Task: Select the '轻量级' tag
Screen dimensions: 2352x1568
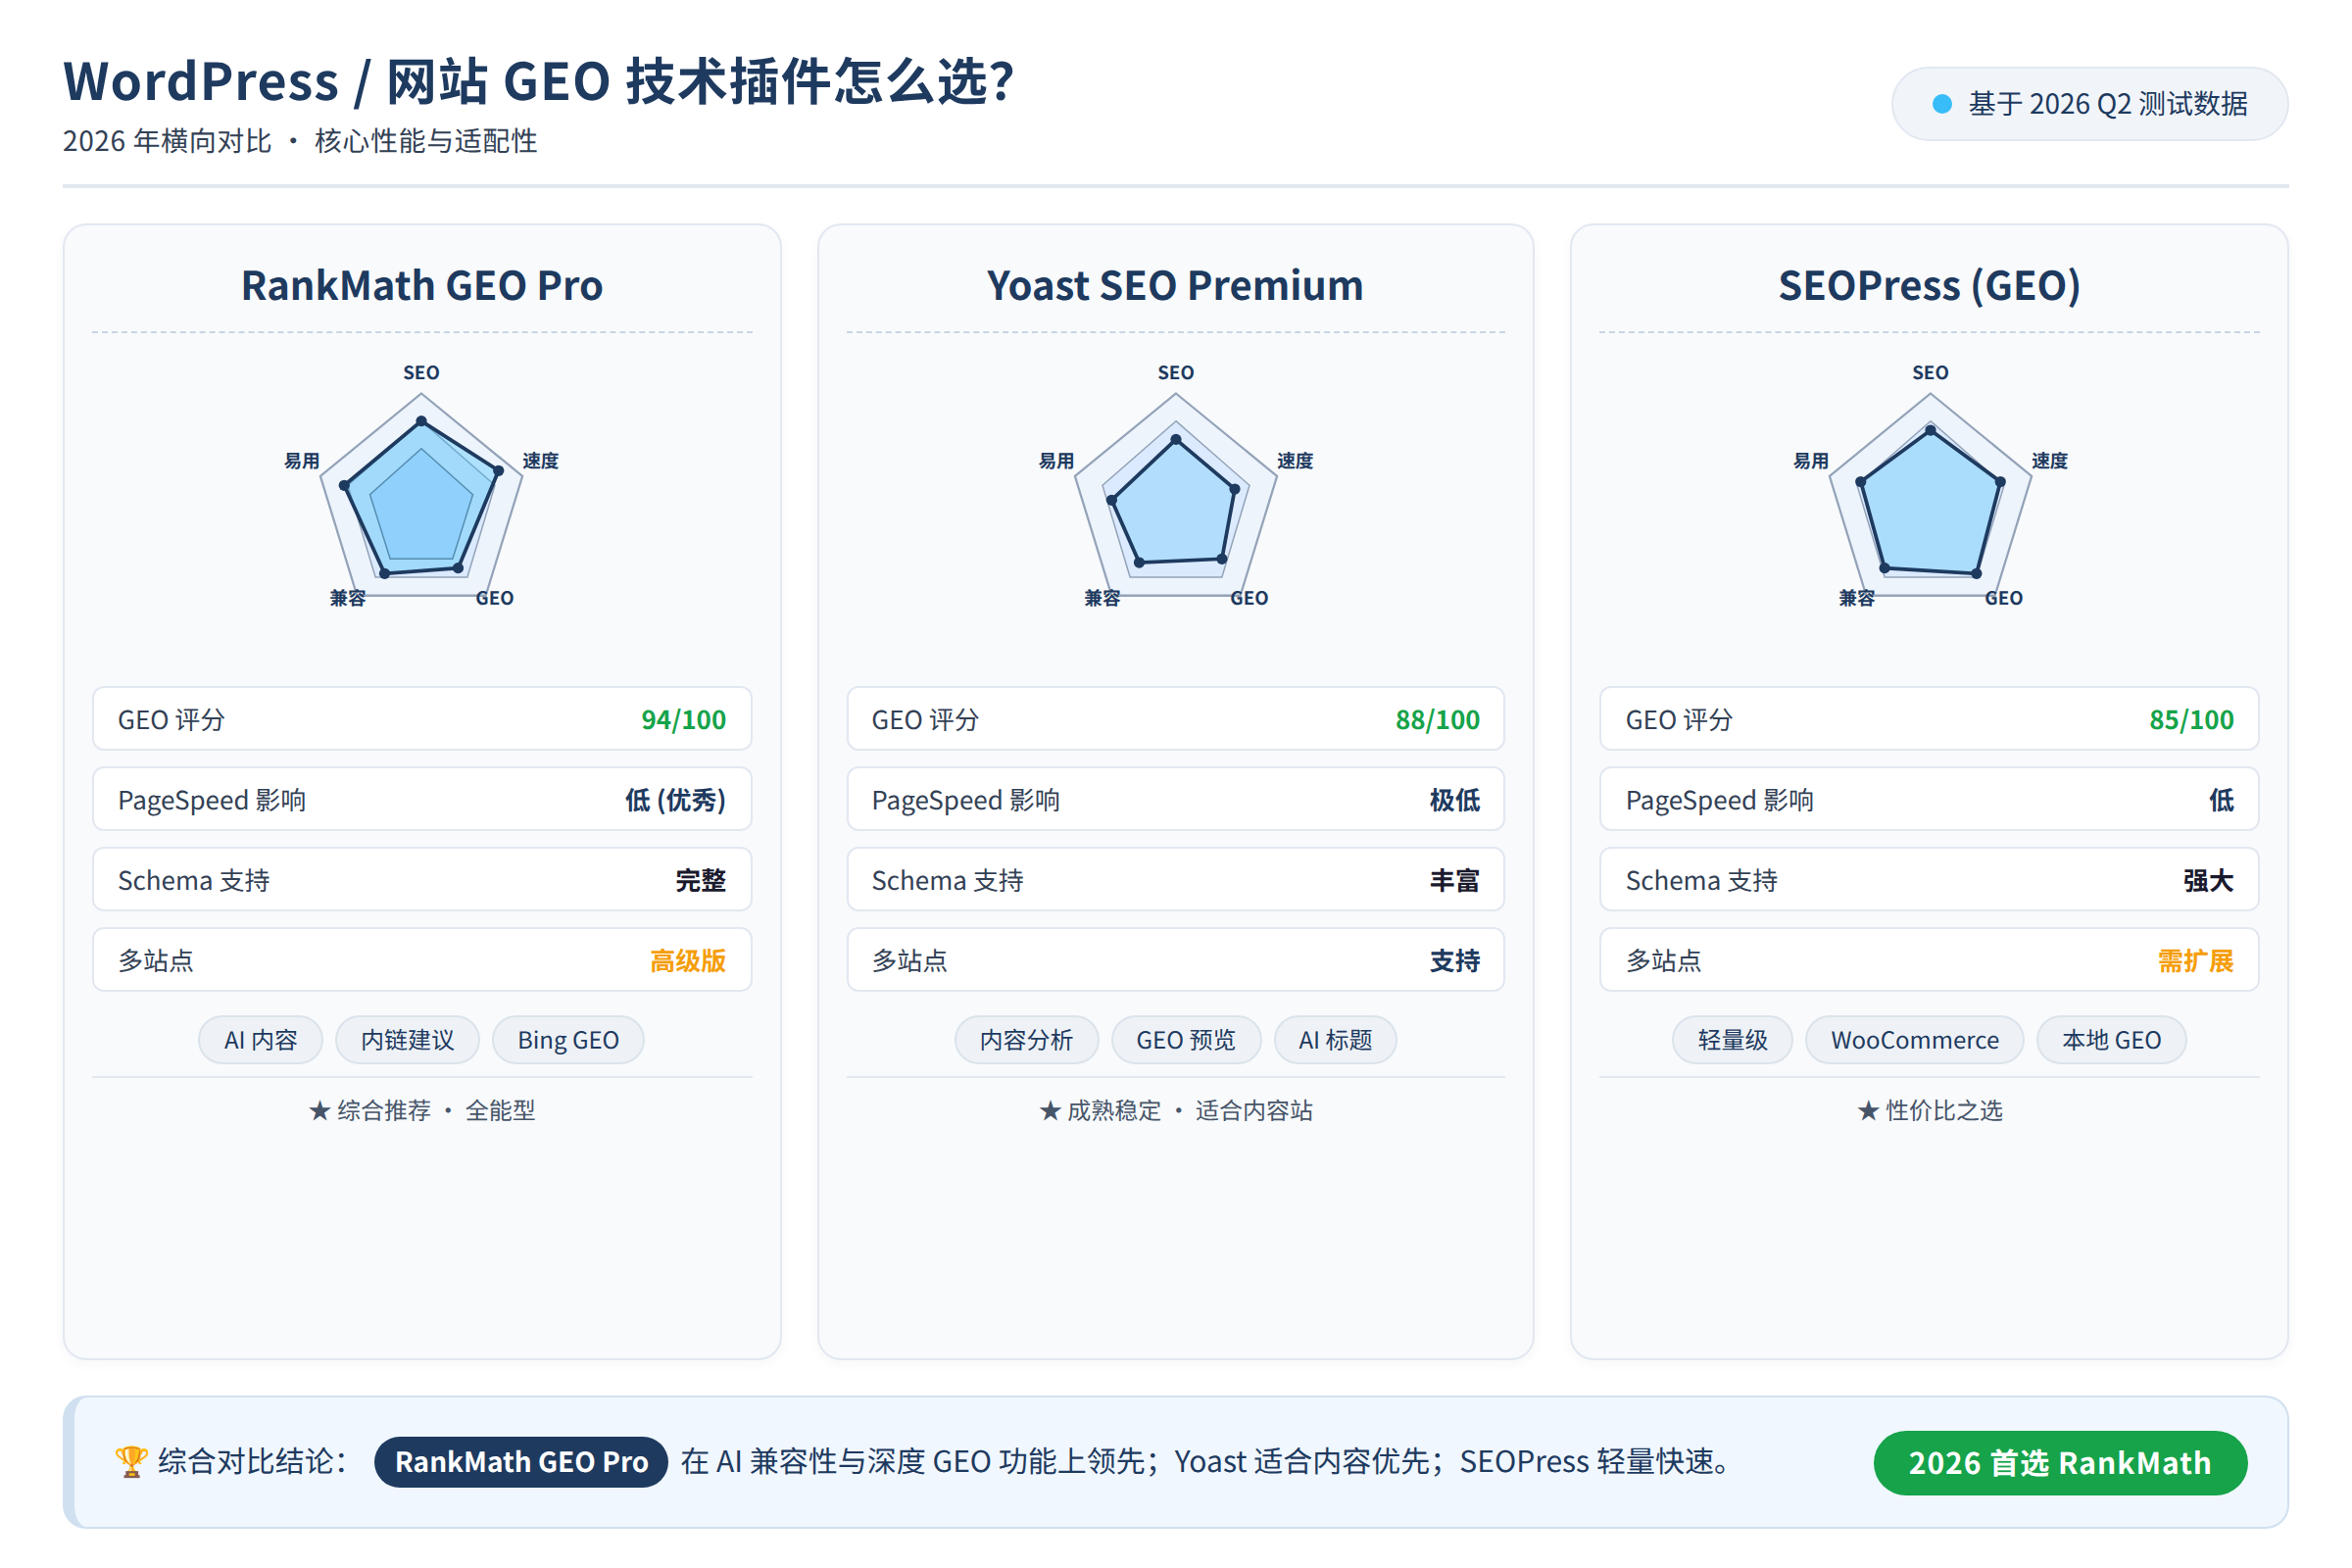Action: point(1732,1040)
